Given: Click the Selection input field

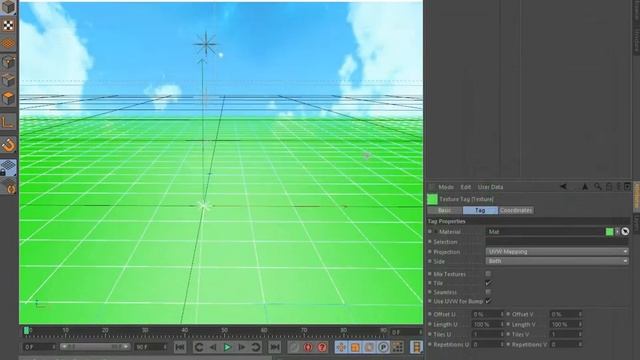Looking at the screenshot, I should pyautogui.click(x=557, y=242).
